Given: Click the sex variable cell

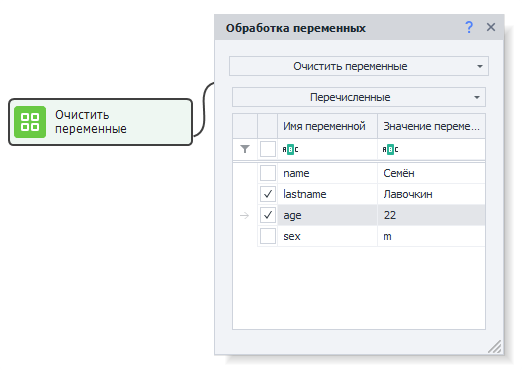Looking at the screenshot, I should (327, 236).
